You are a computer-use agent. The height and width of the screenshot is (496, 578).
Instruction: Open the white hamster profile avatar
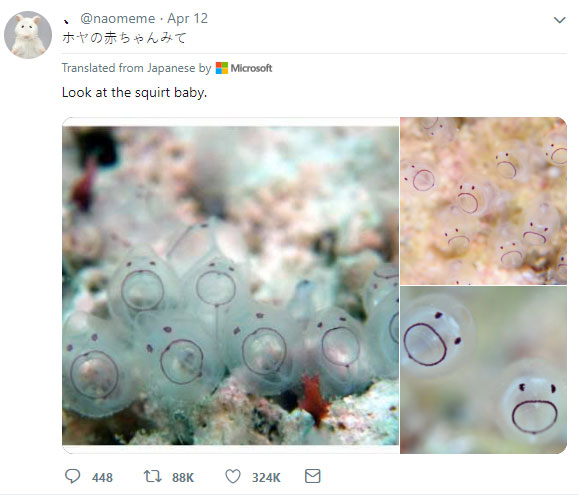point(28,35)
